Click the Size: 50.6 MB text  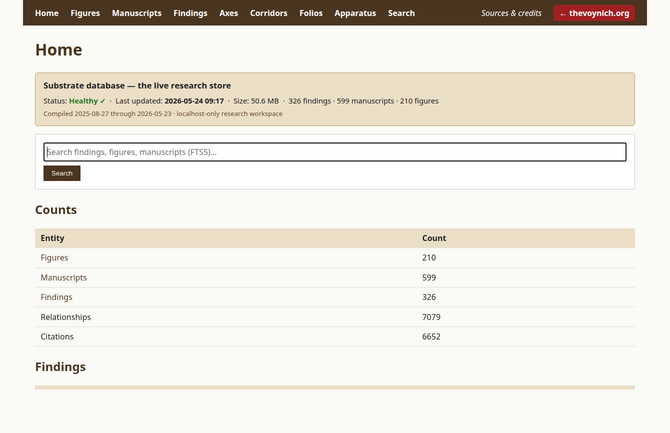[256, 101]
